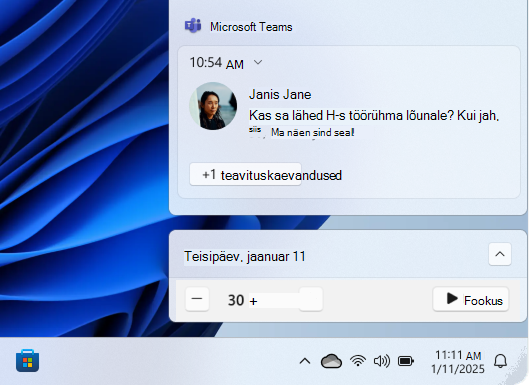Open Wi-Fi network settings icon
This screenshot has height=385, width=529.
(358, 361)
